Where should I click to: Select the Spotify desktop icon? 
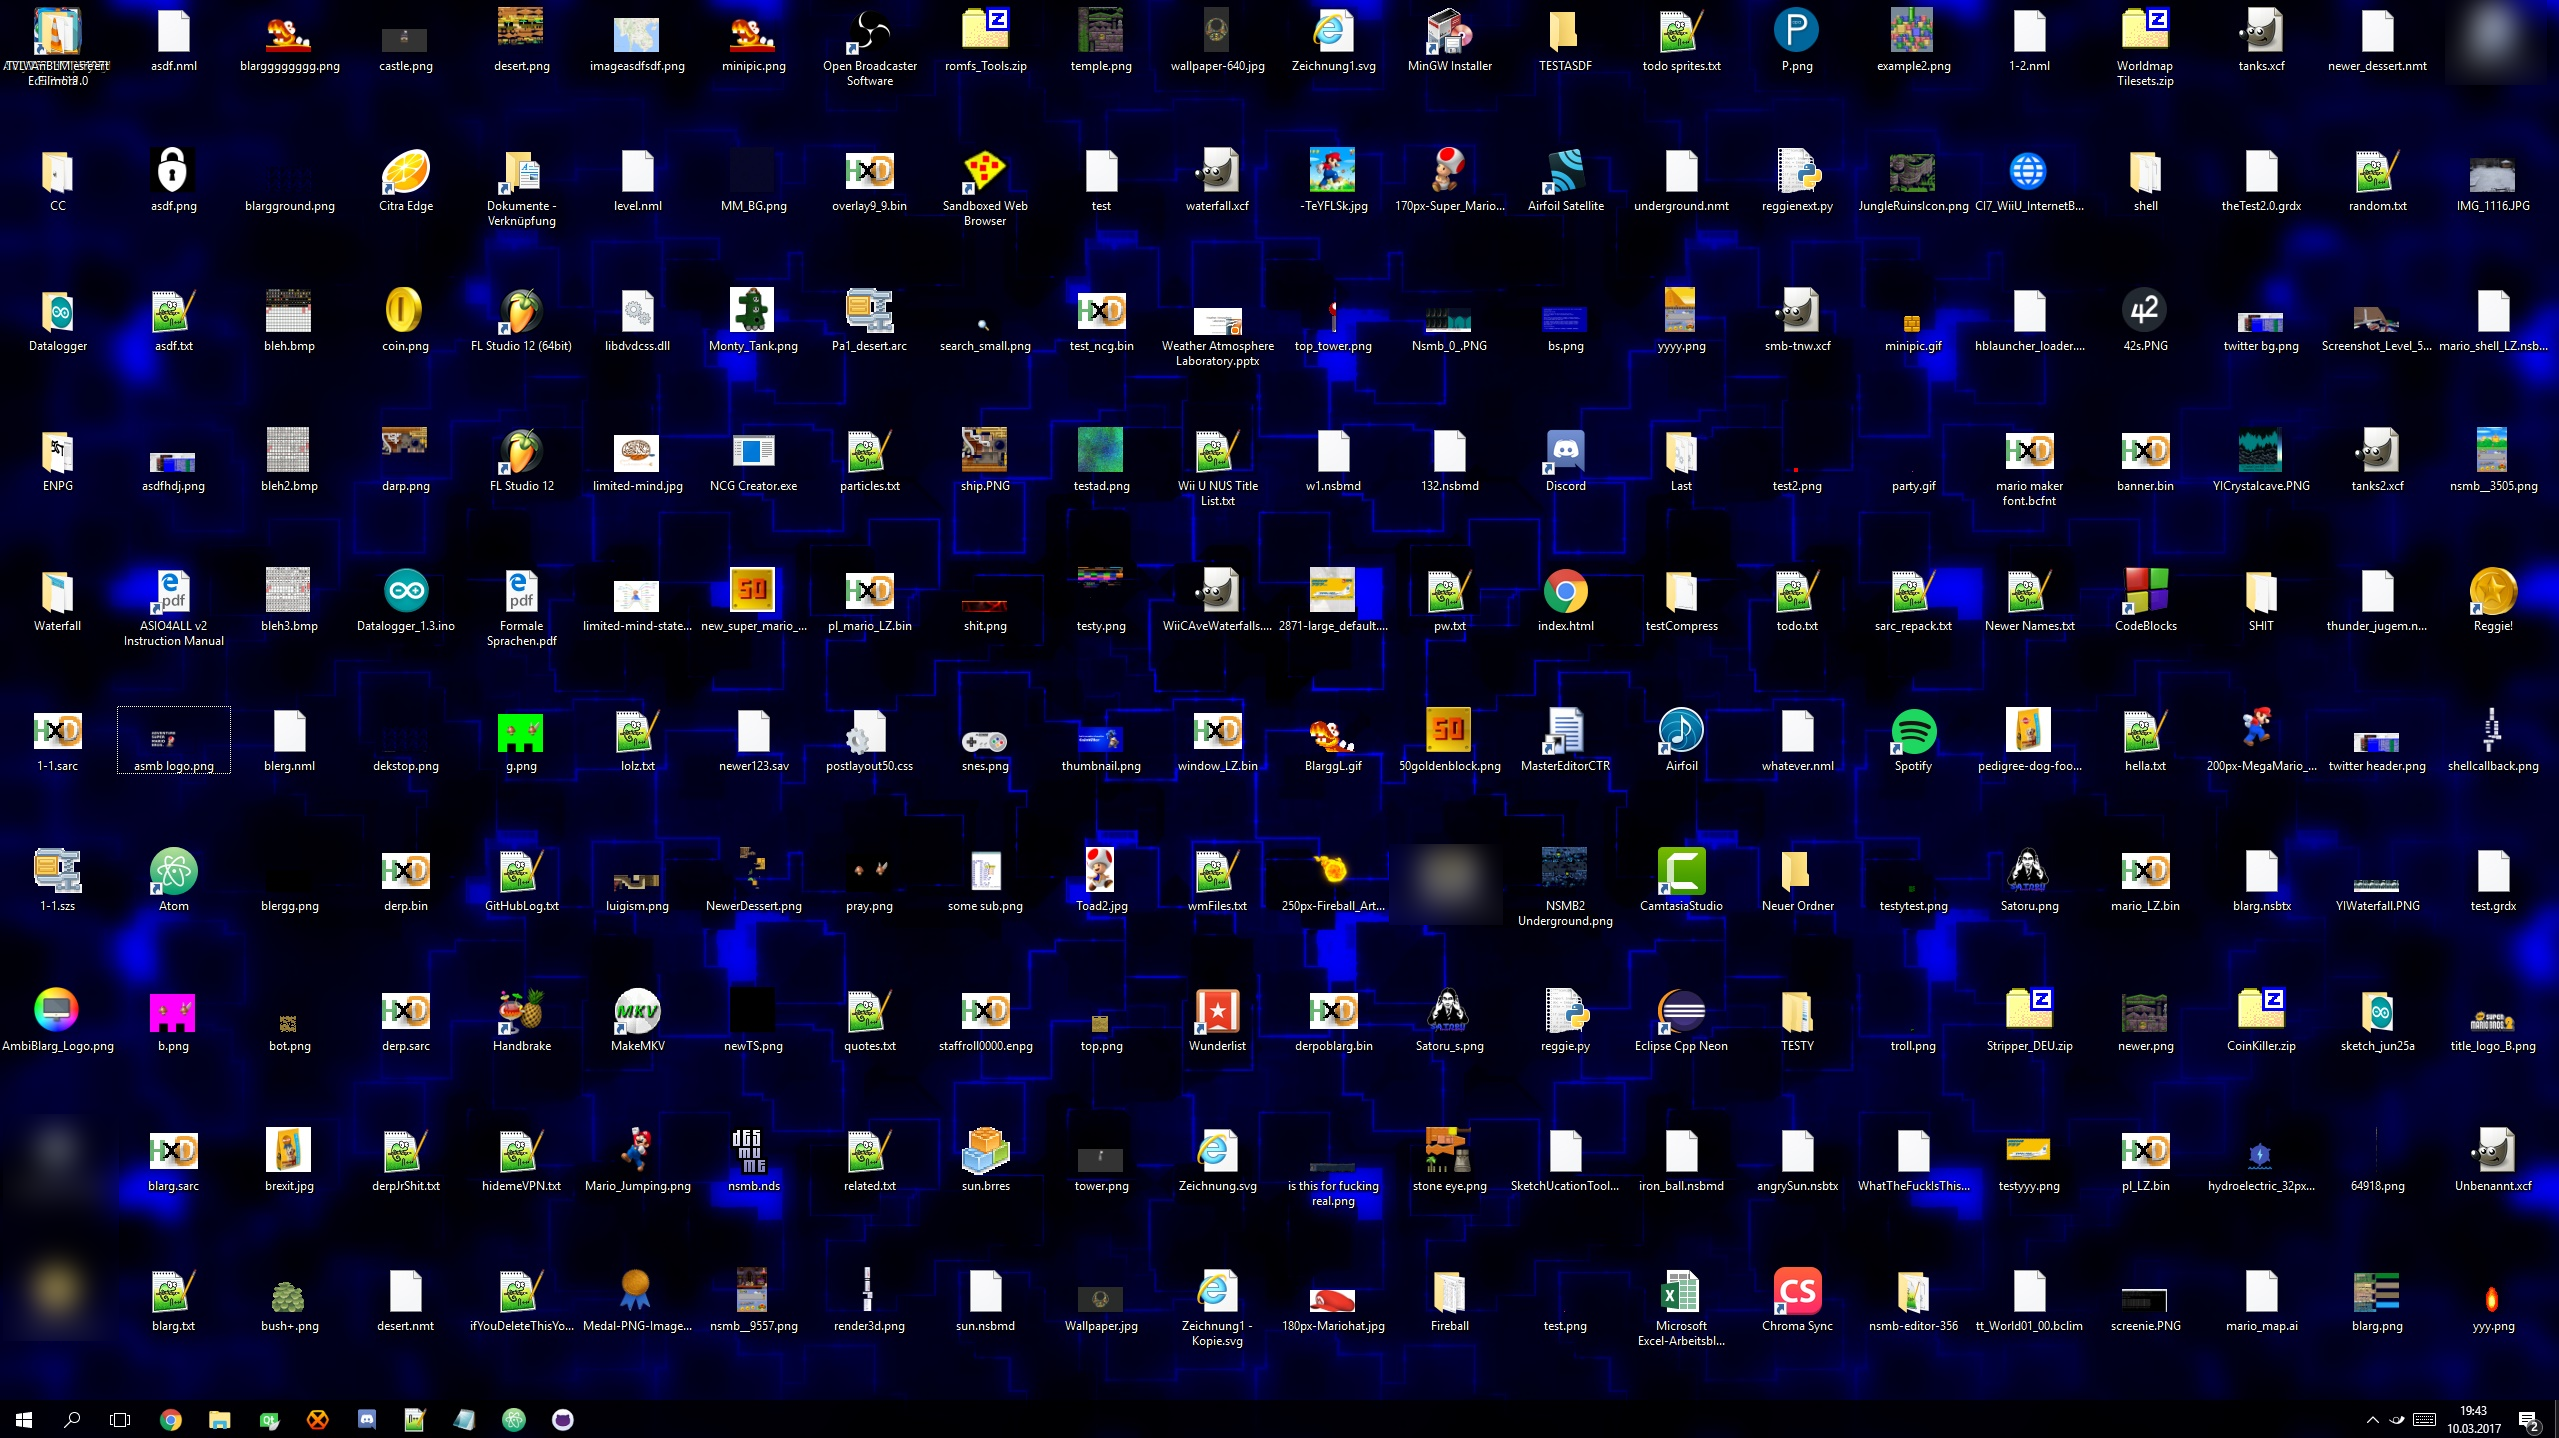click(x=1912, y=732)
